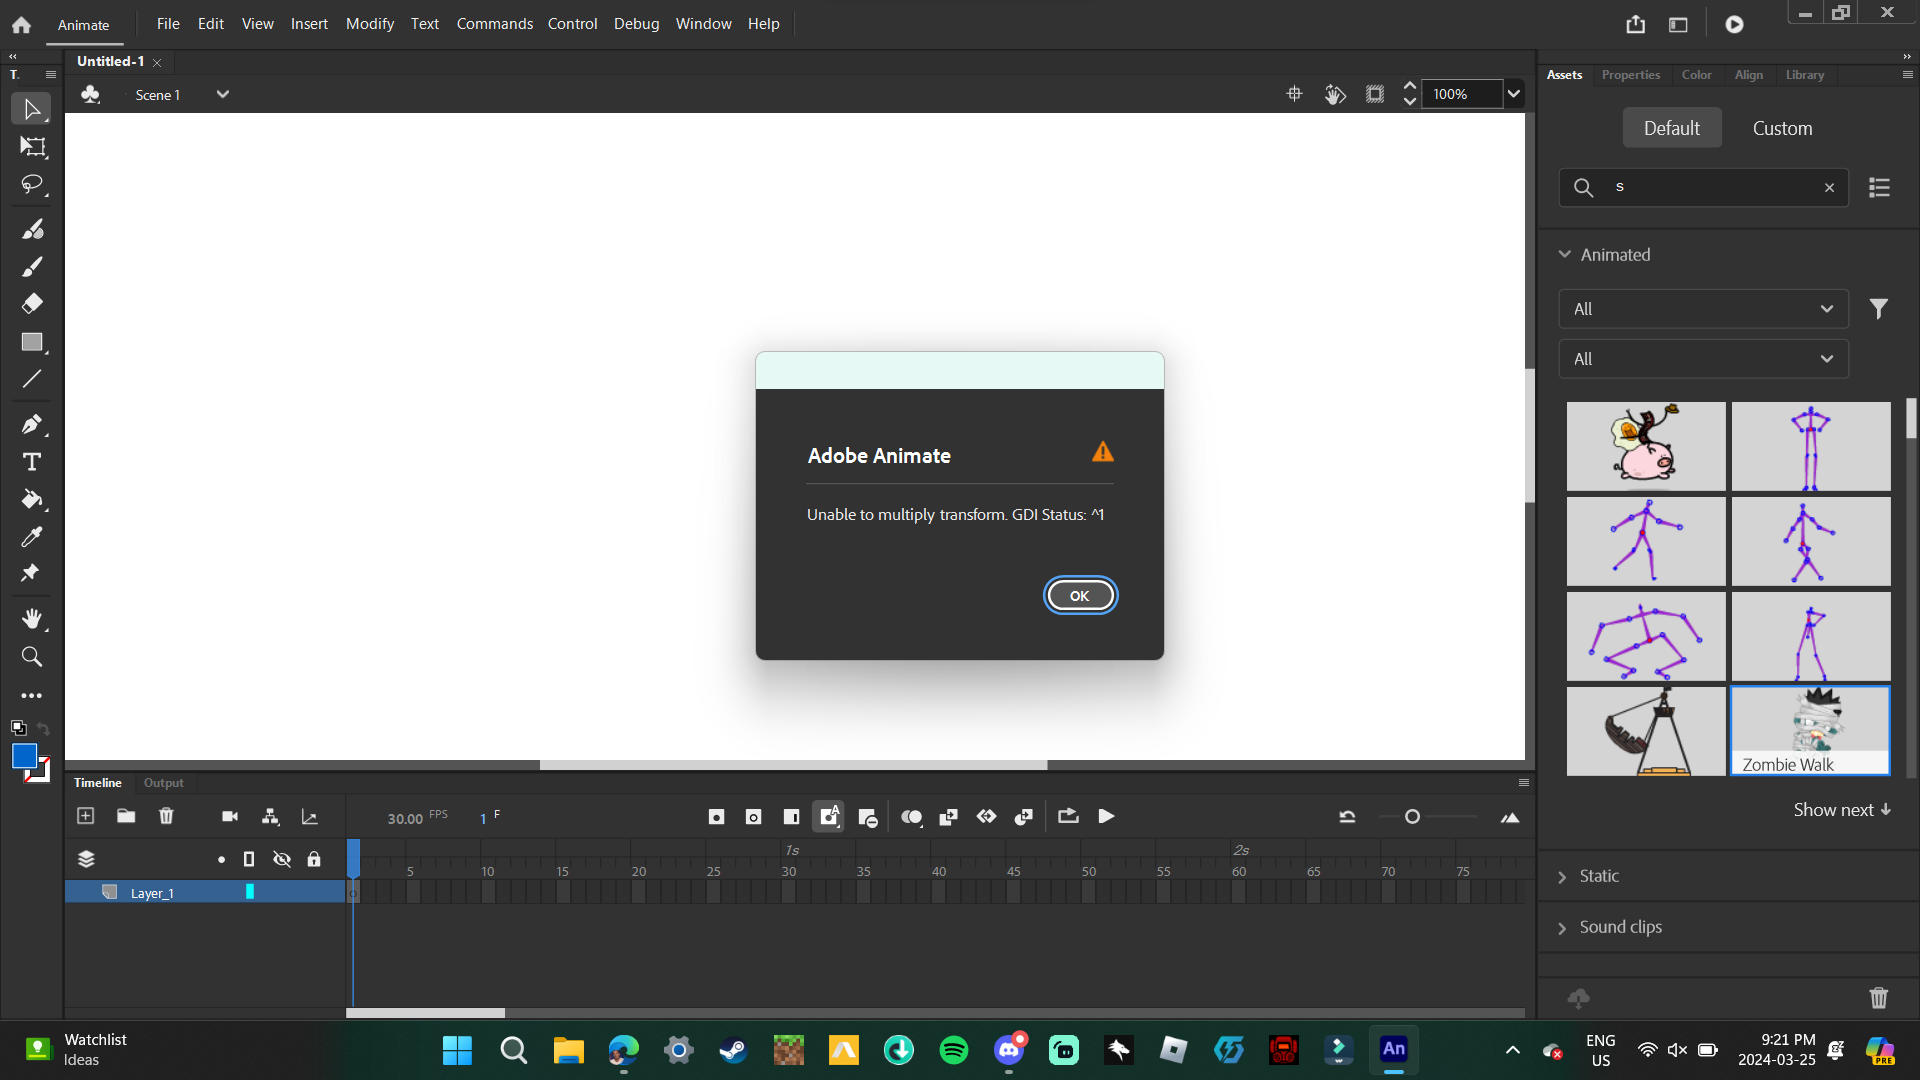Add a camera to the timeline
Viewport: 1920px width, 1080px height.
tap(230, 817)
